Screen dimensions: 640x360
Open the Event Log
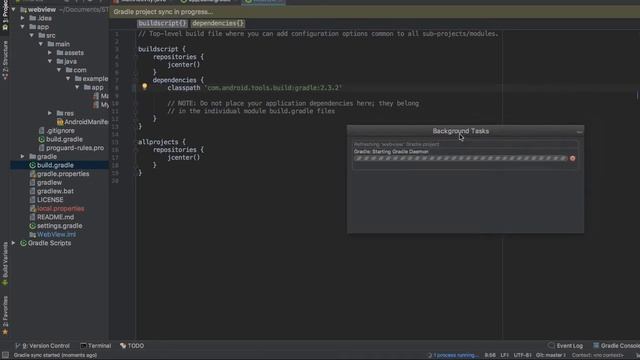(565, 346)
